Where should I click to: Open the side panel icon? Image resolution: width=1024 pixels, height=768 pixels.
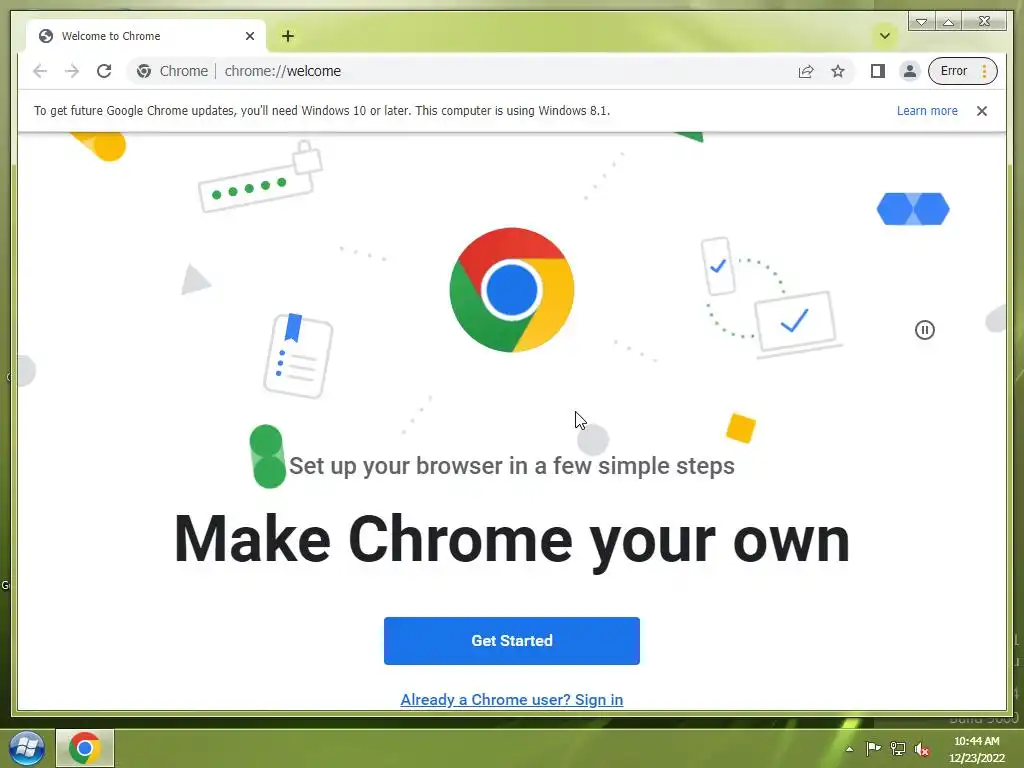(878, 71)
